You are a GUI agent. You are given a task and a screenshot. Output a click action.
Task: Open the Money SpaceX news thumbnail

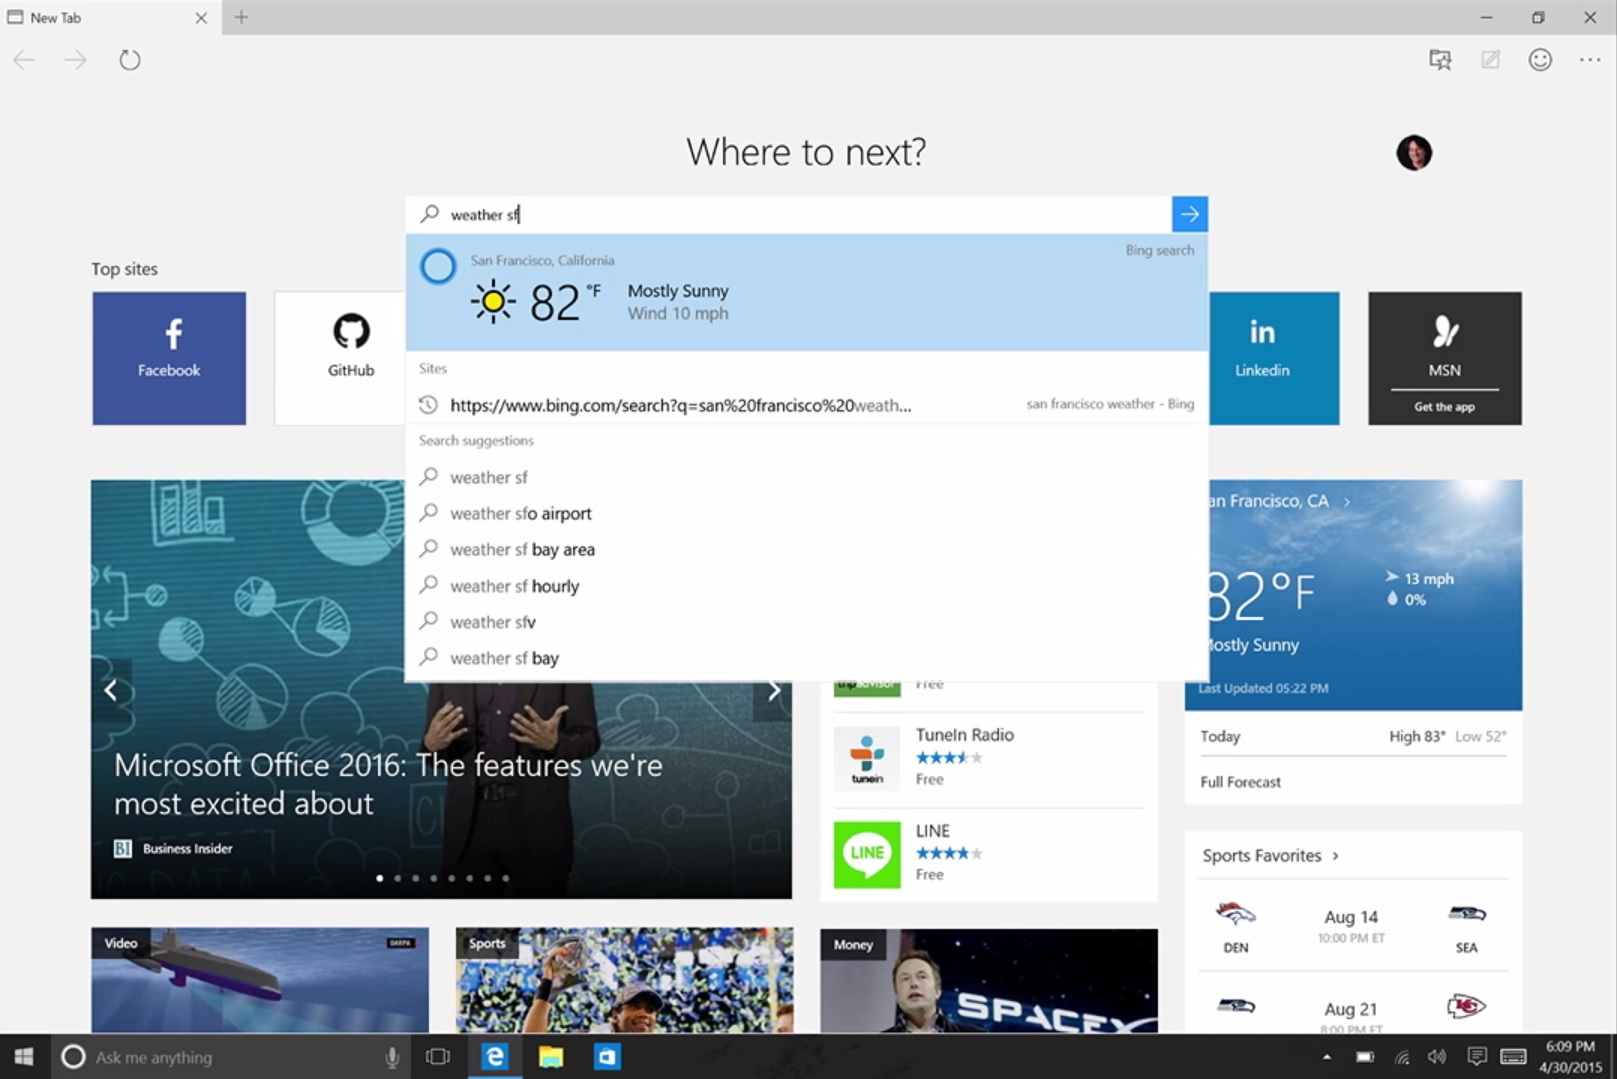click(989, 980)
